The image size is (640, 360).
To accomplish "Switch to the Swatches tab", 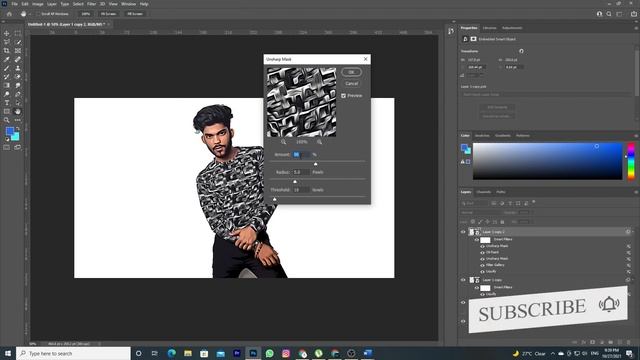I will tap(482, 136).
